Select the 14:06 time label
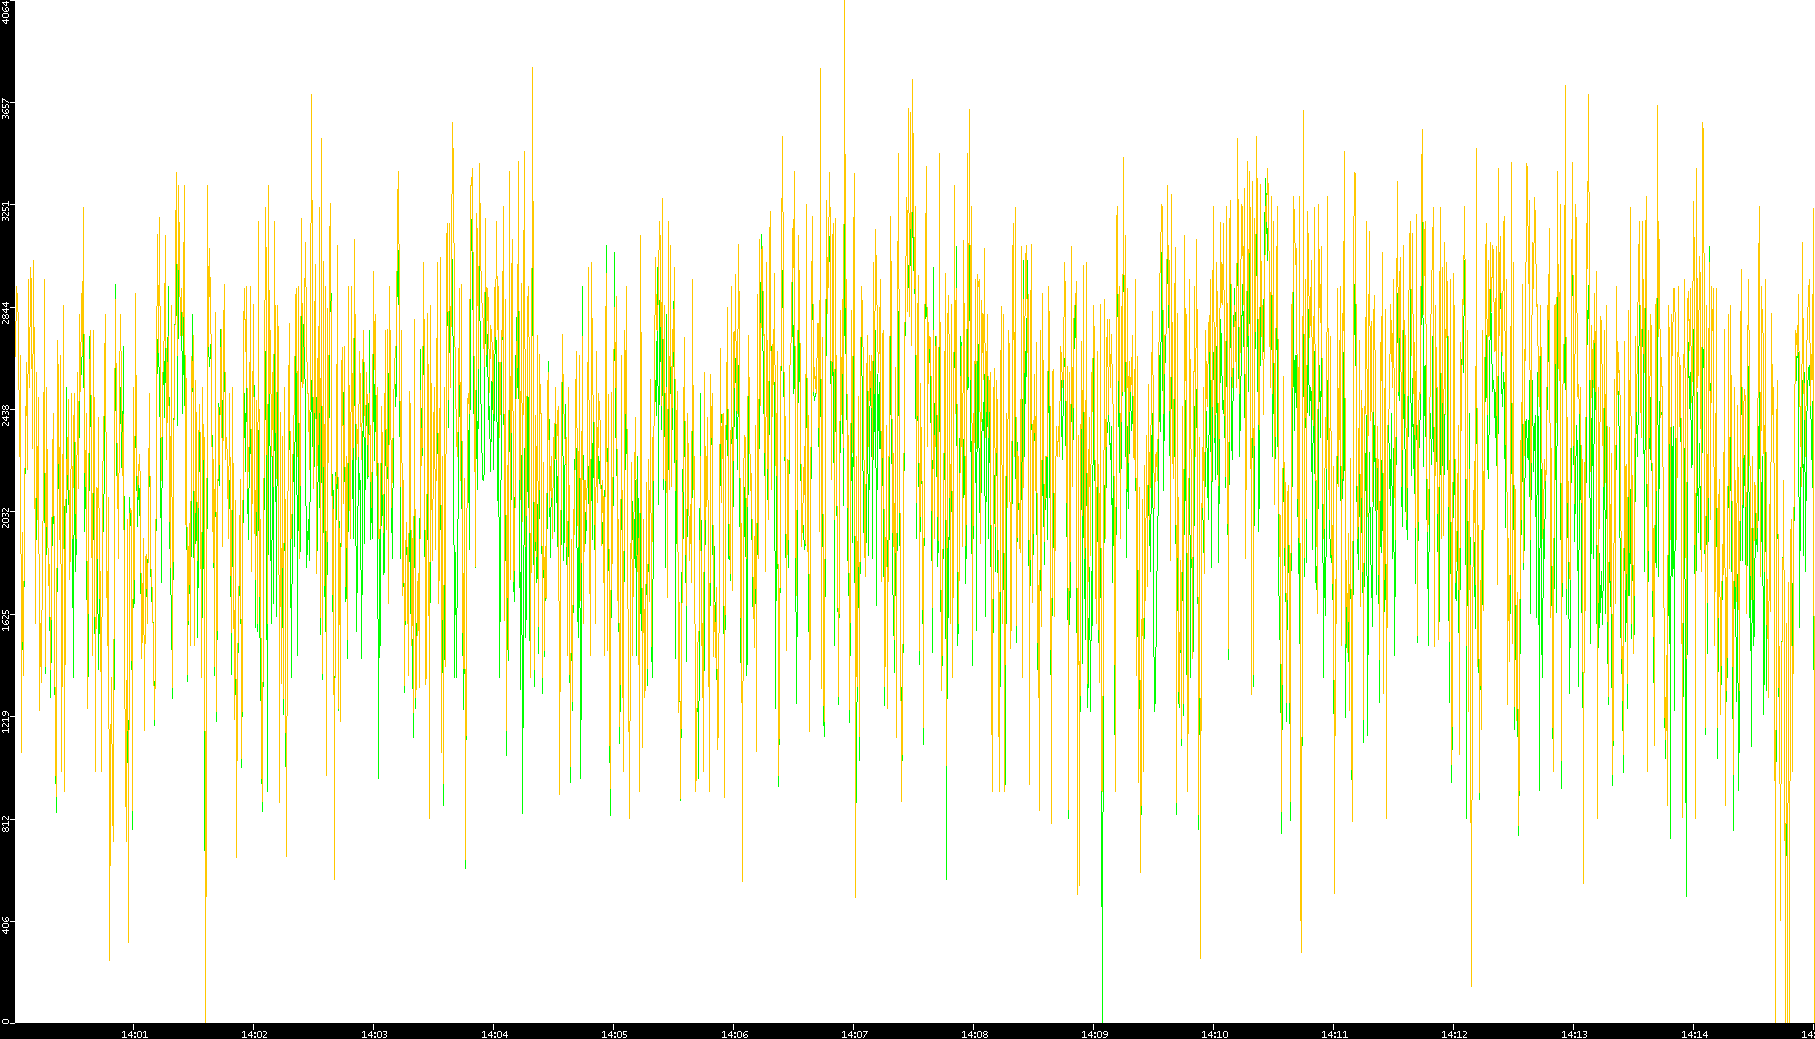 (735, 1034)
